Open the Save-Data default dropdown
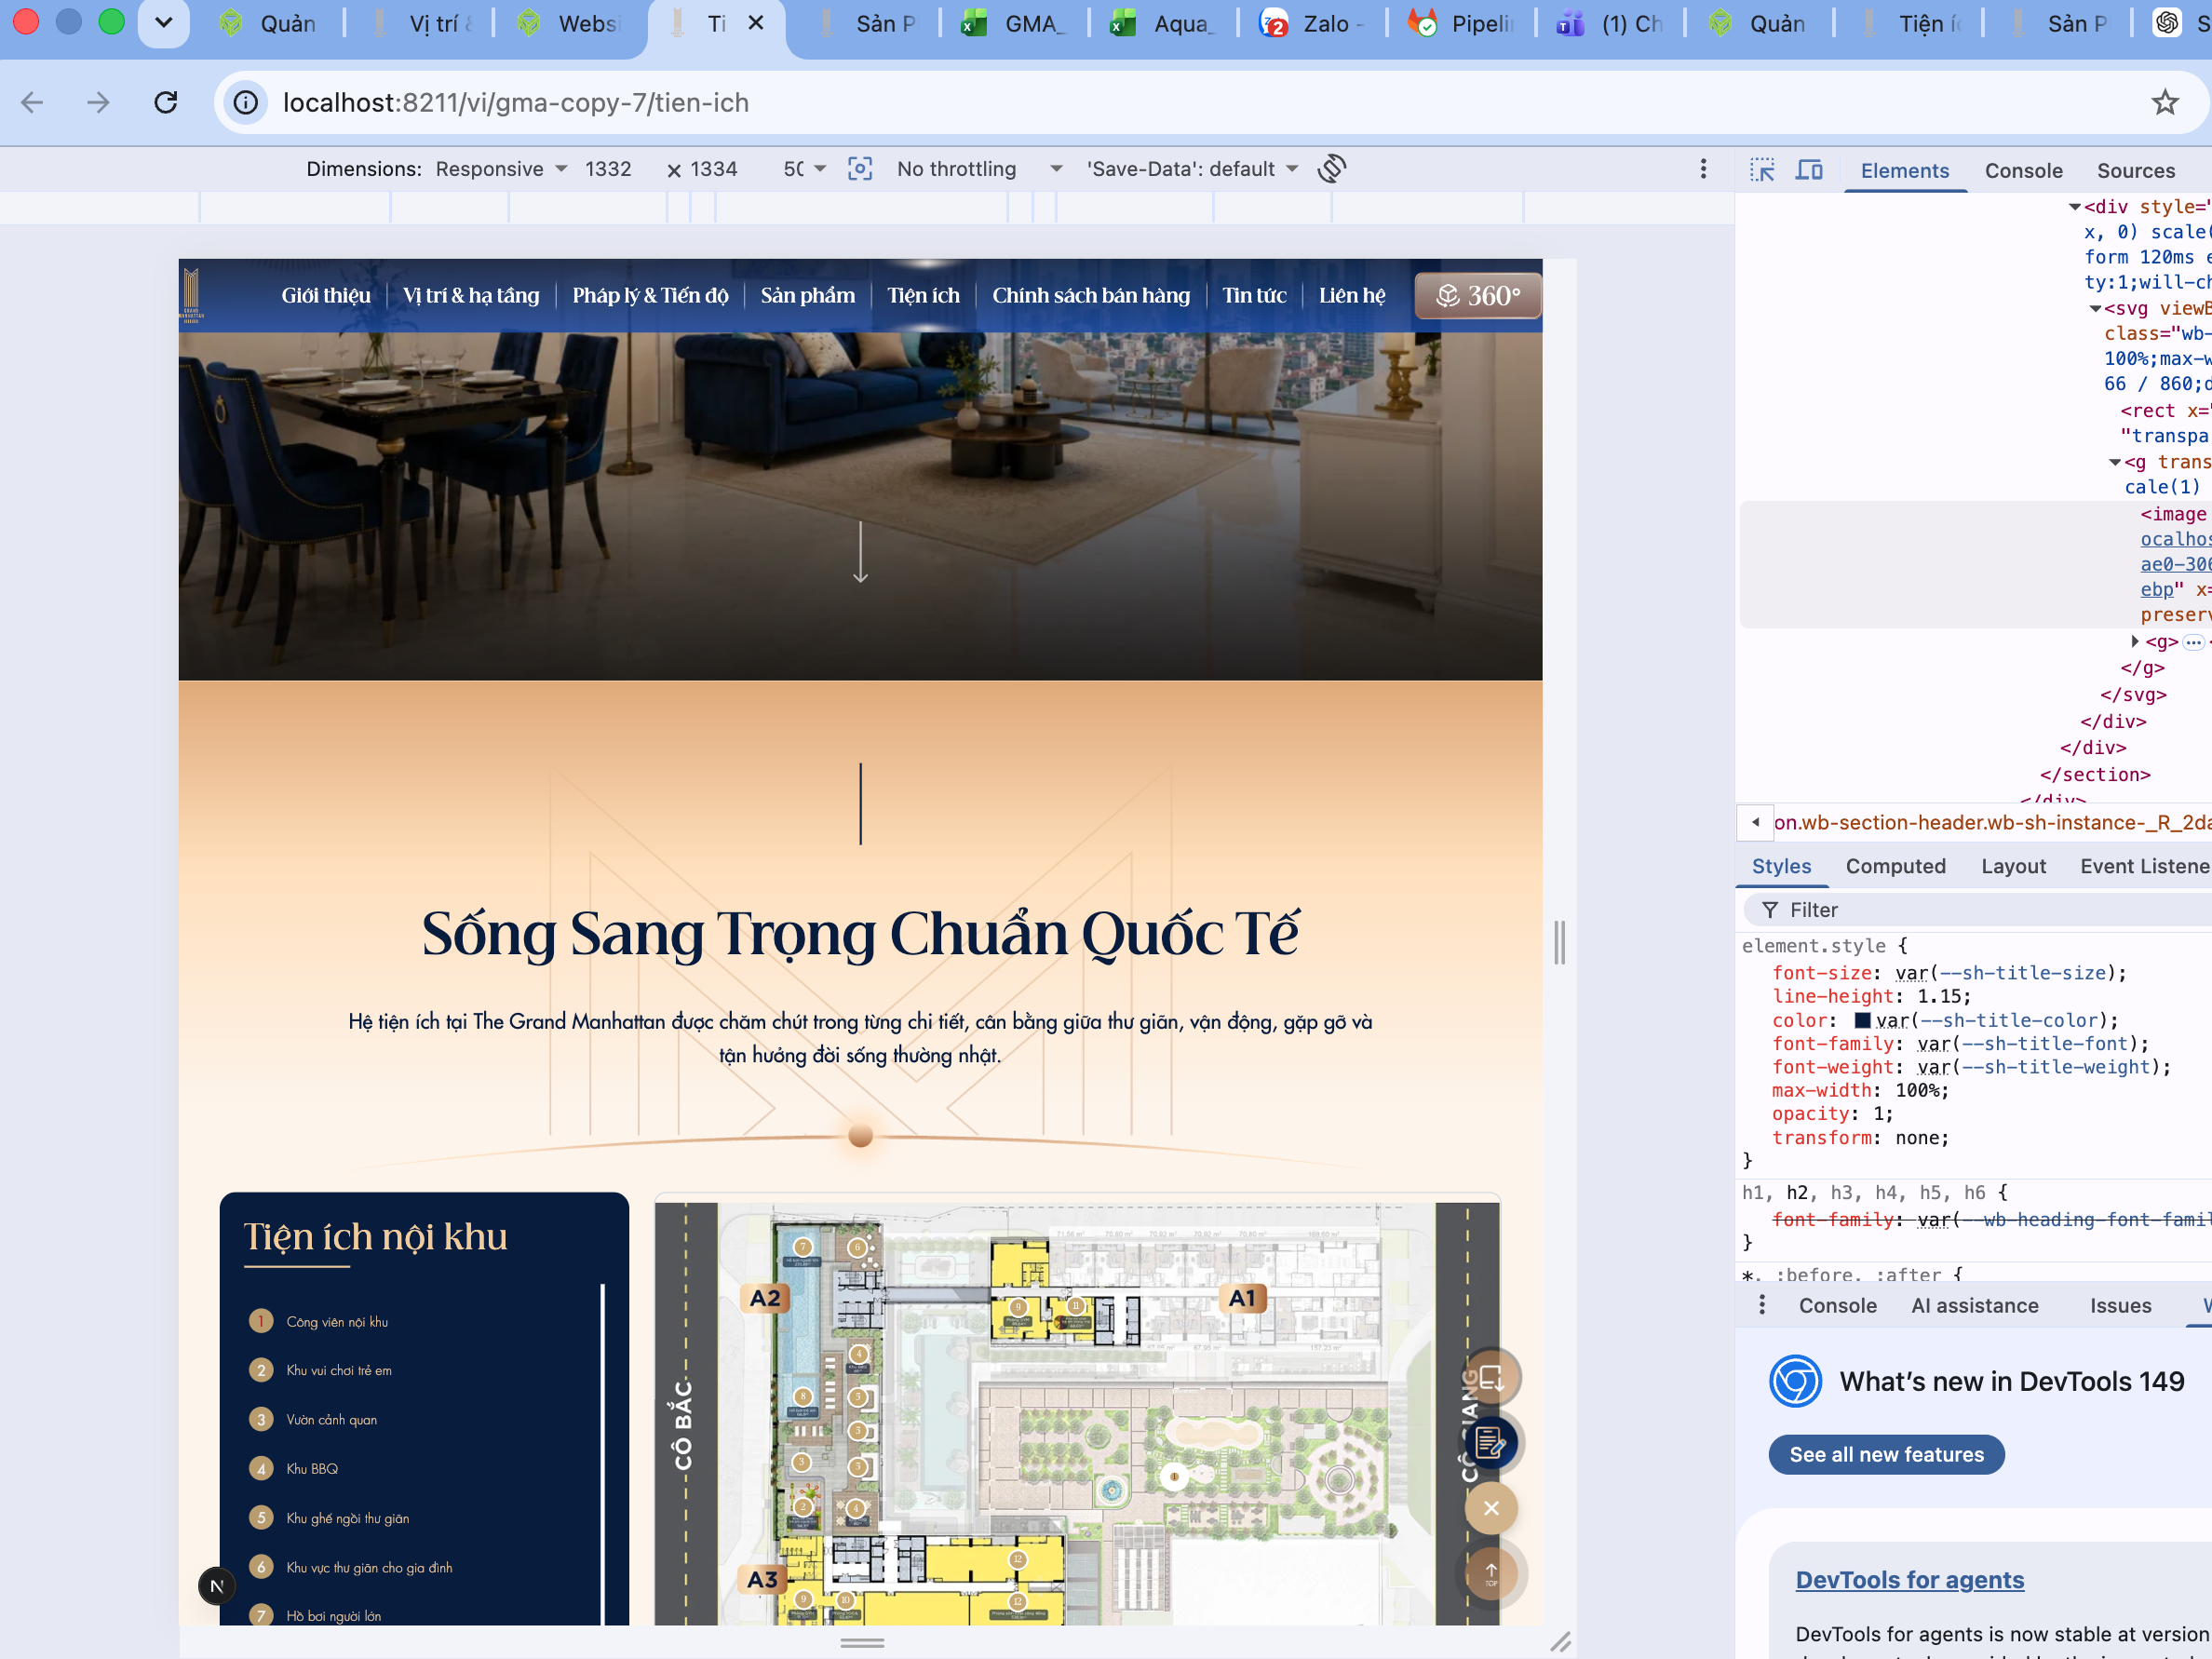This screenshot has width=2212, height=1659. 1192,169
